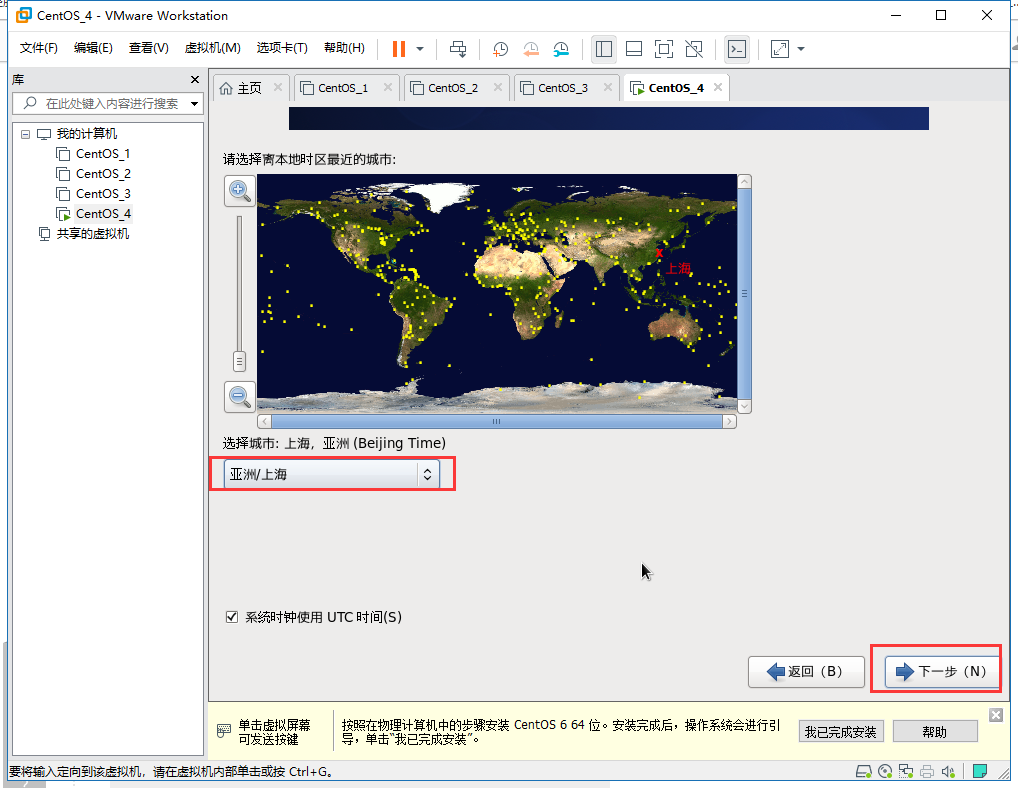This screenshot has width=1018, height=788.
Task: Open the snapshot manager
Action: click(561, 49)
